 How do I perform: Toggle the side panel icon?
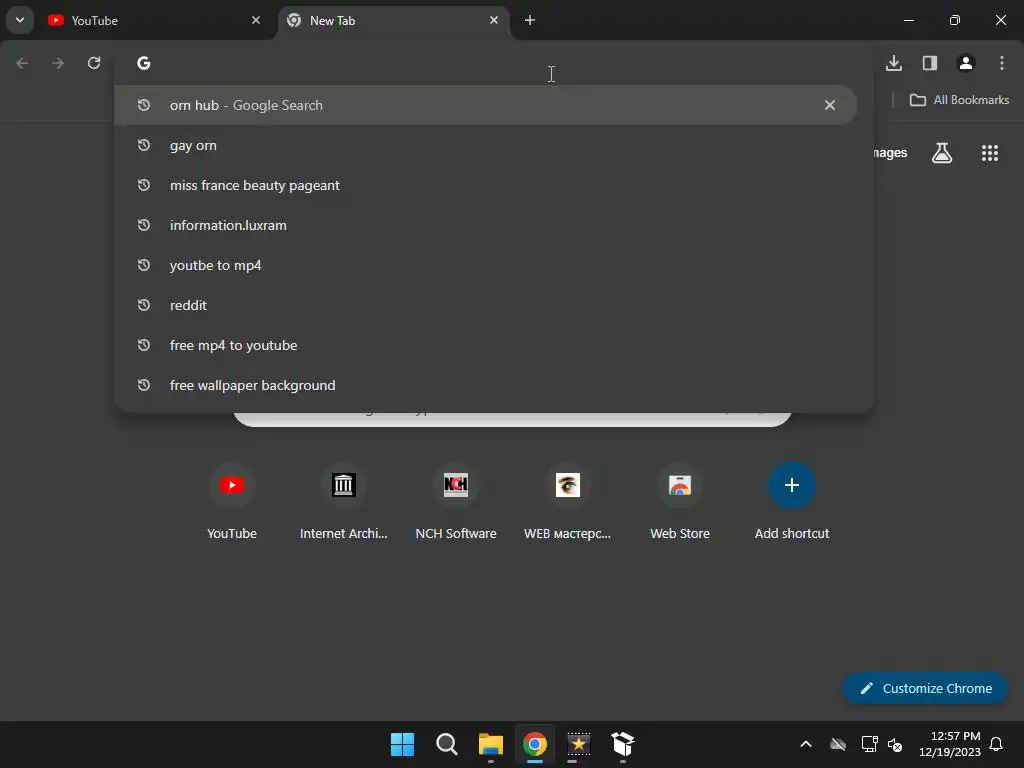pos(930,63)
